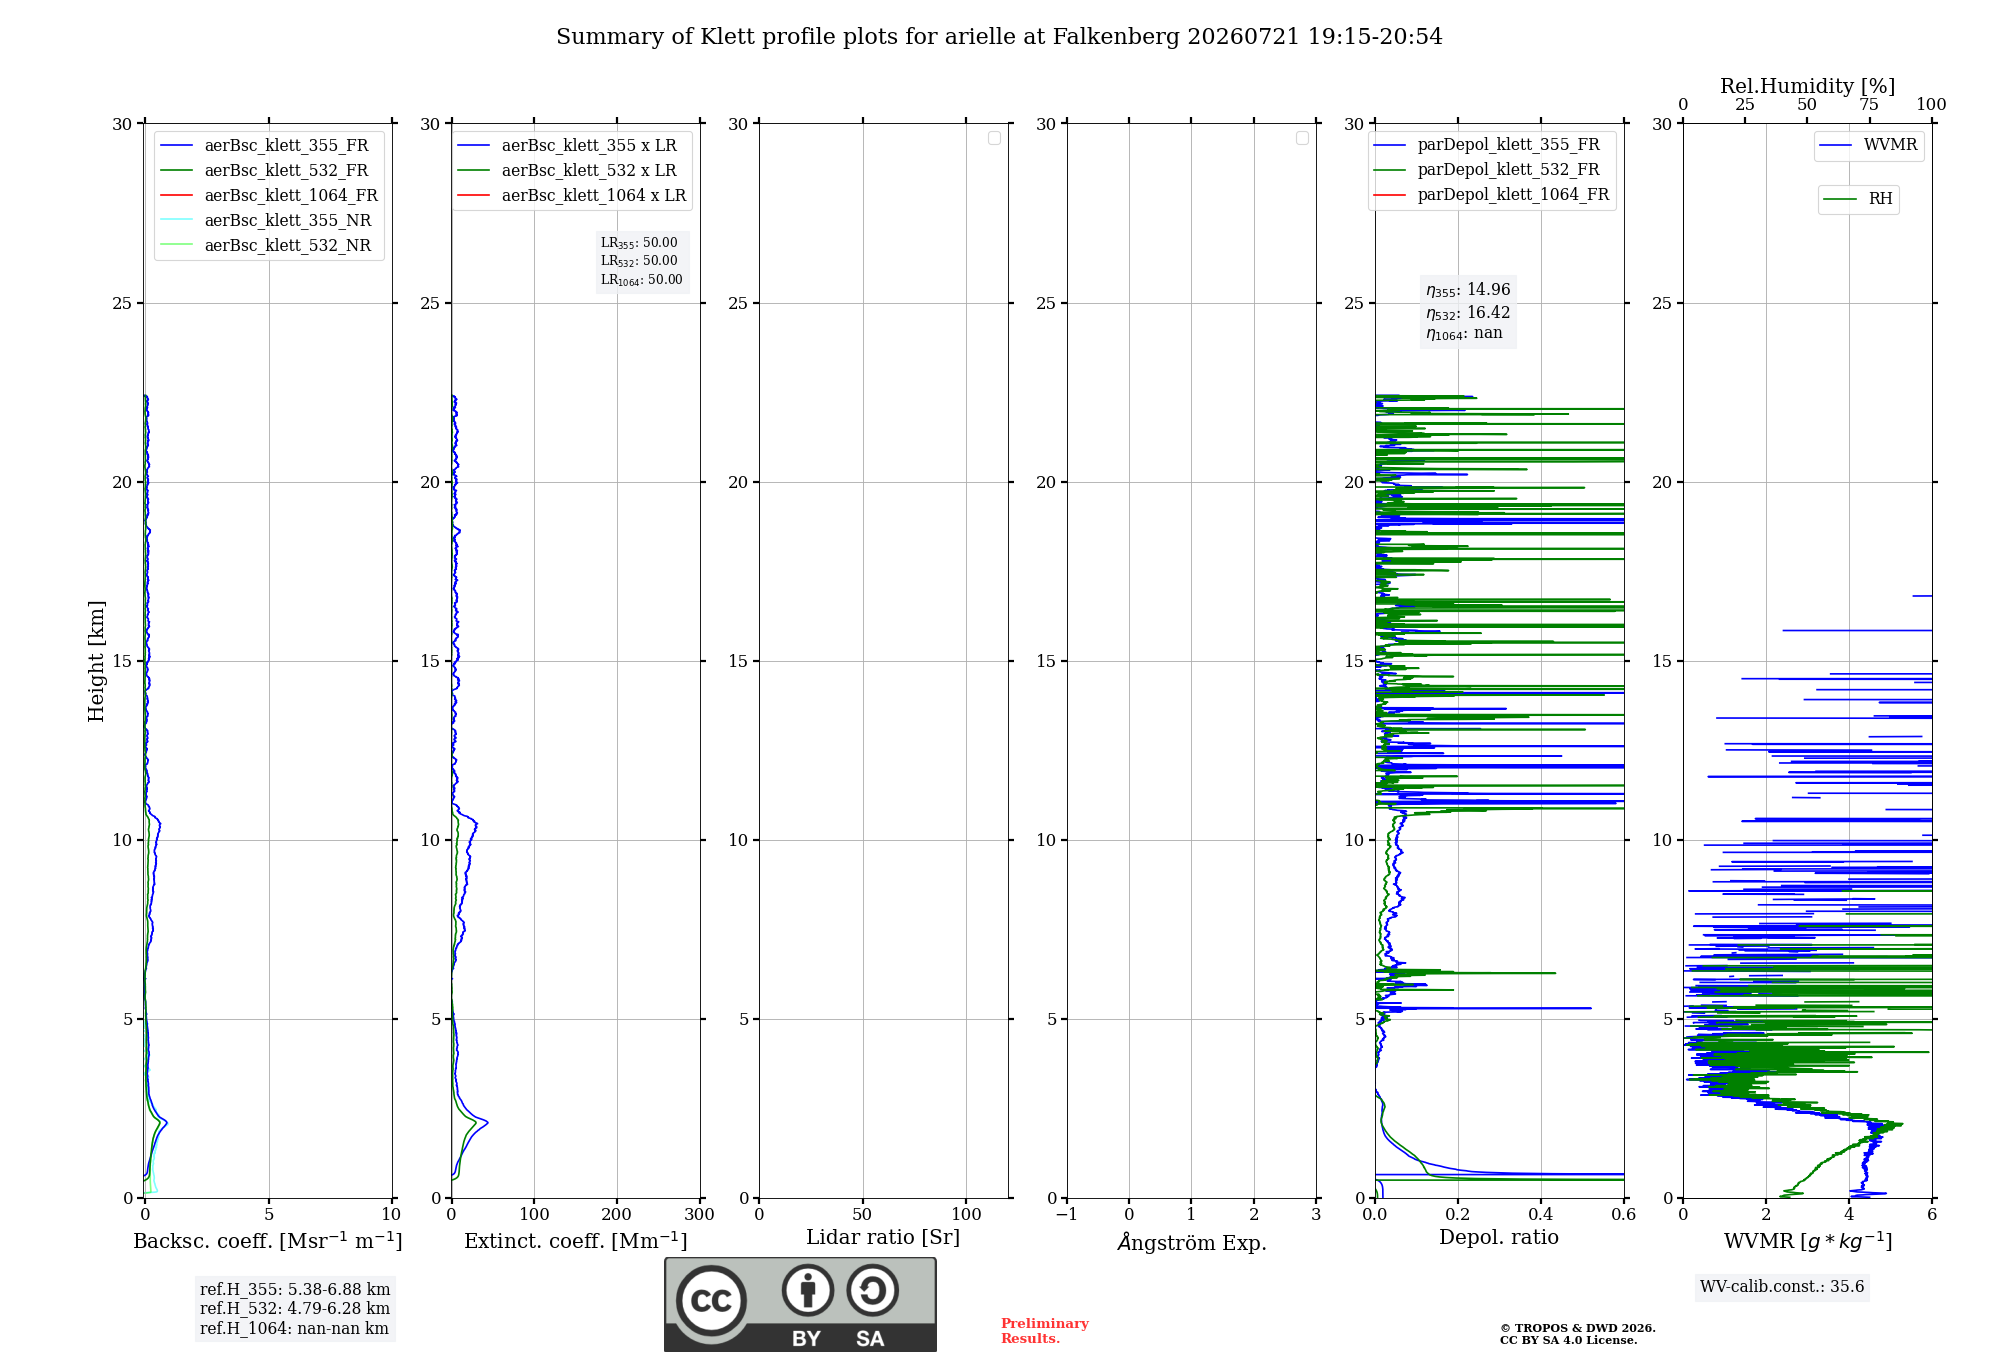The image size is (2000, 1360).
Task: Click the Depol. ratio axis label
Action: click(1499, 1238)
